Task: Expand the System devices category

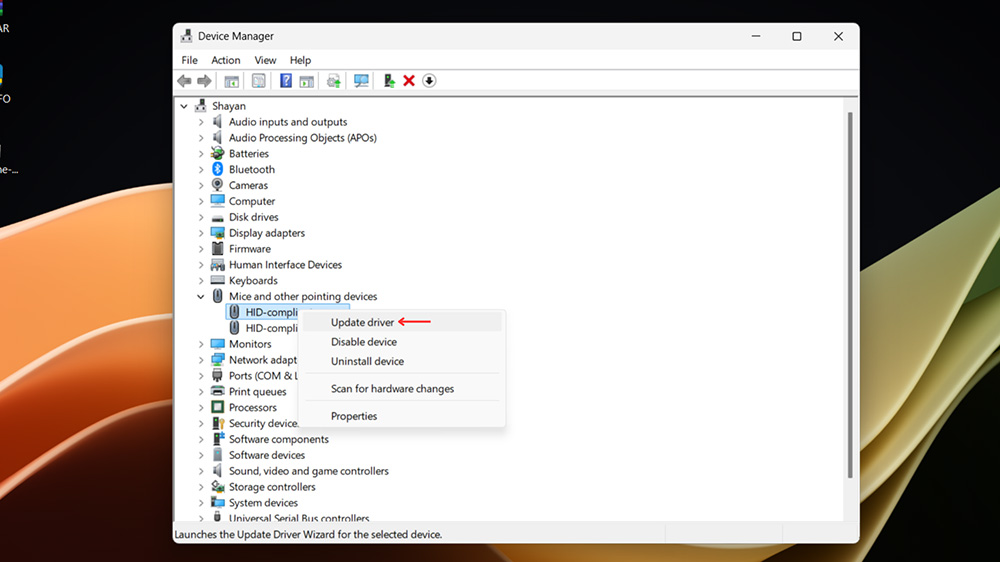Action: pos(201,503)
